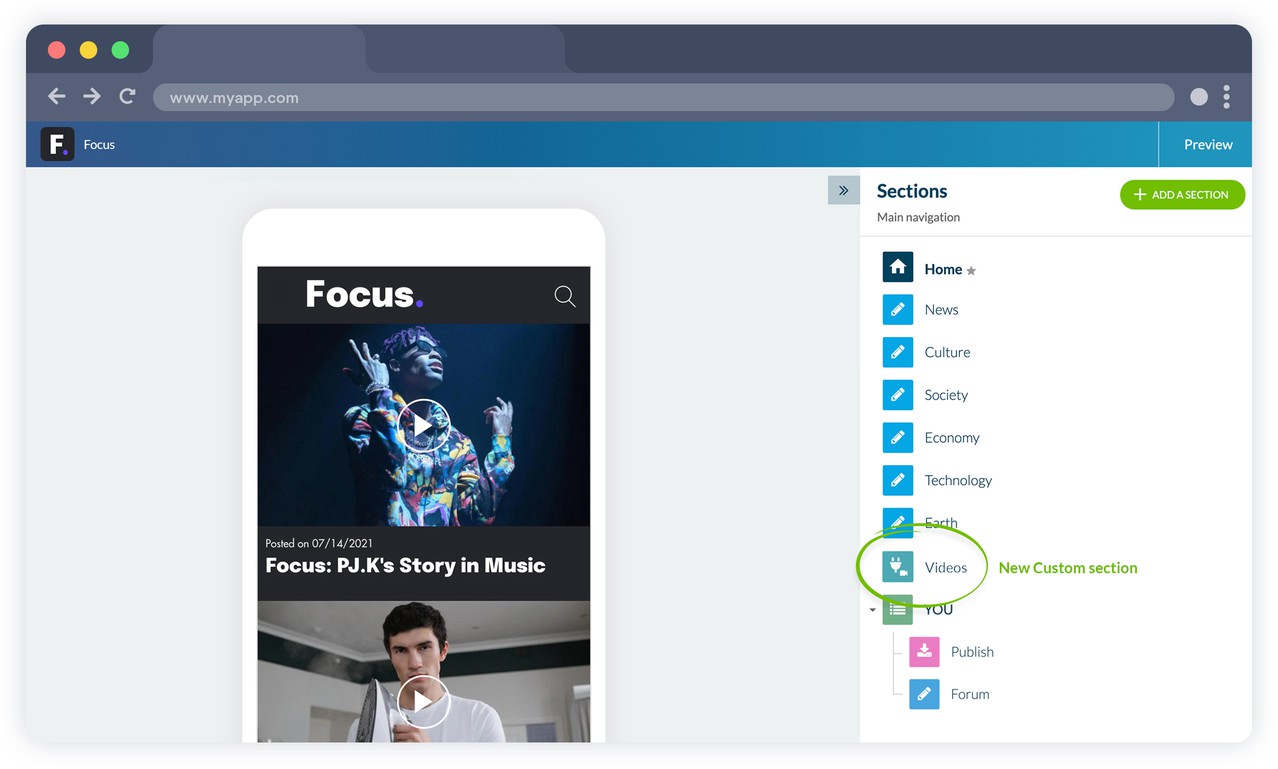Play the PJ.K's Story video
This screenshot has height=769, width=1278.
coord(423,426)
